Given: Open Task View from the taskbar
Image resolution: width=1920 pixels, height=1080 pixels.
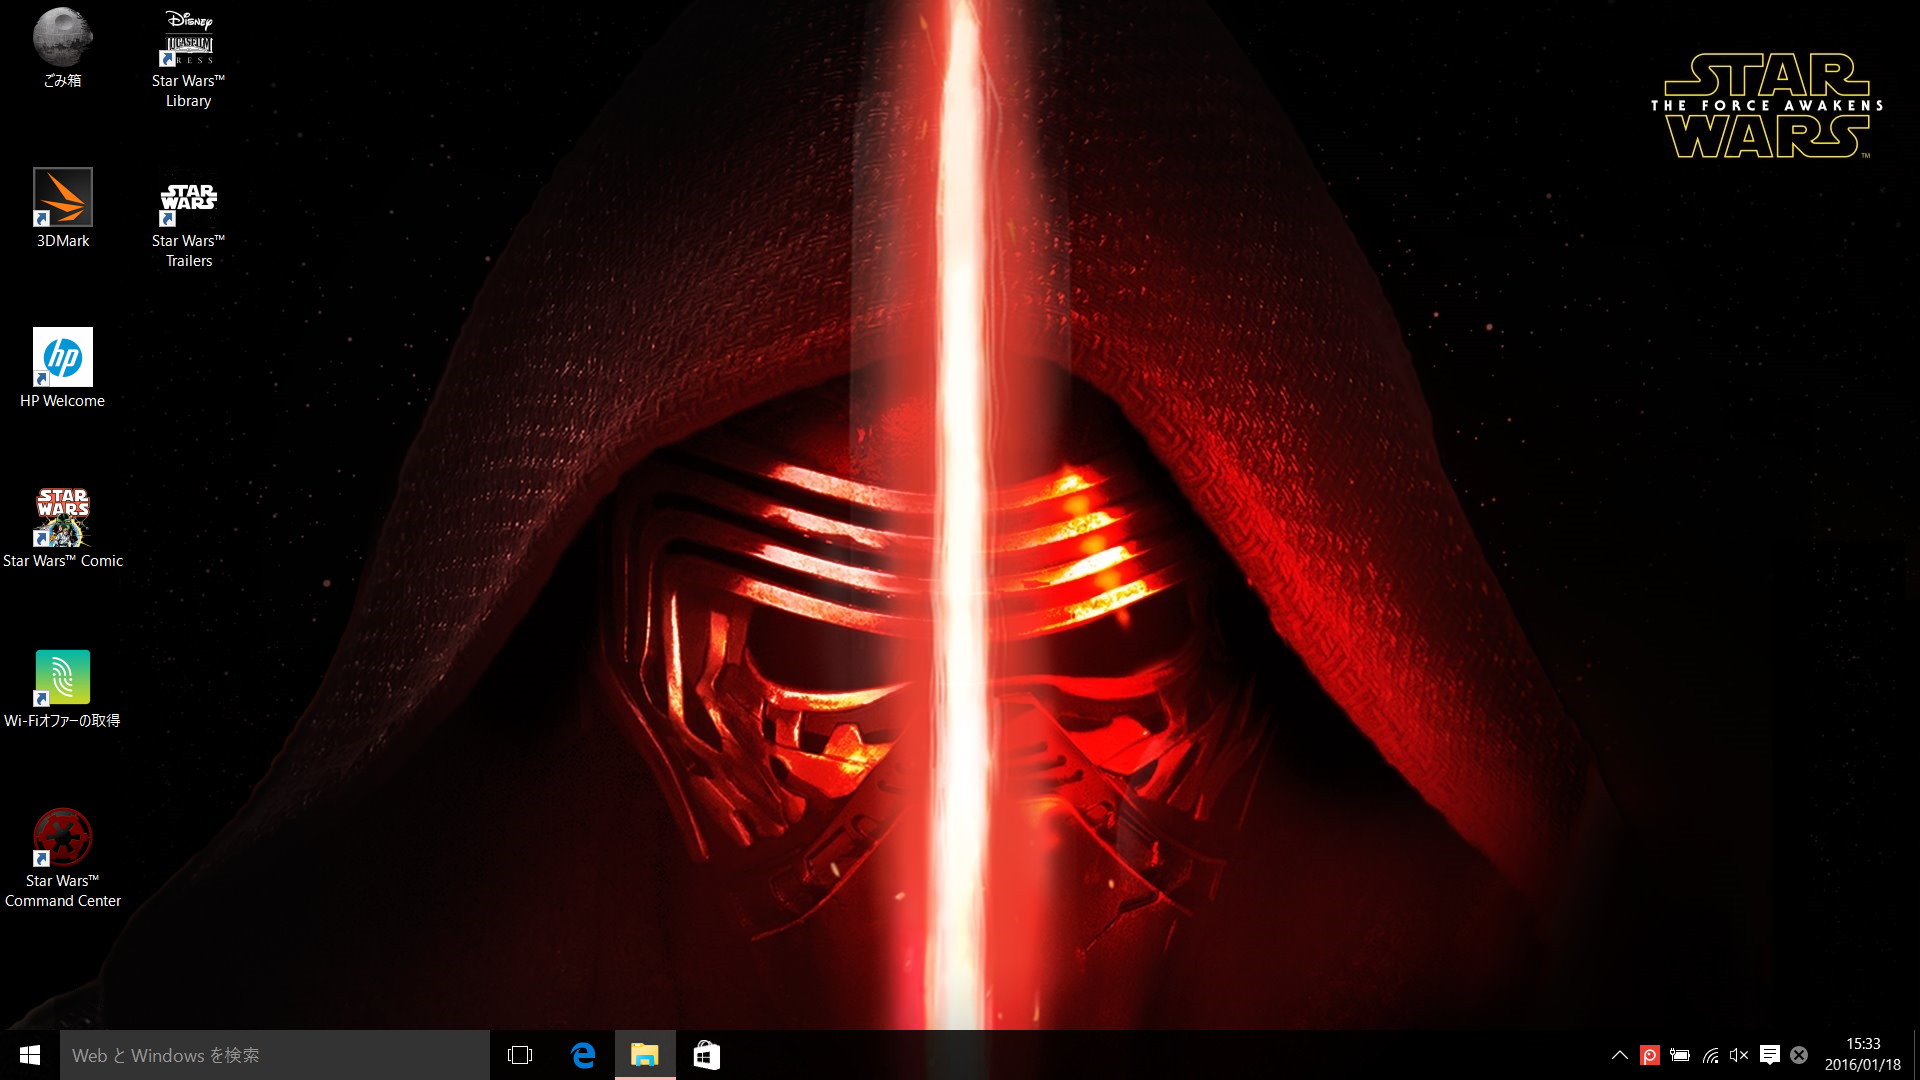Looking at the screenshot, I should click(x=520, y=1055).
